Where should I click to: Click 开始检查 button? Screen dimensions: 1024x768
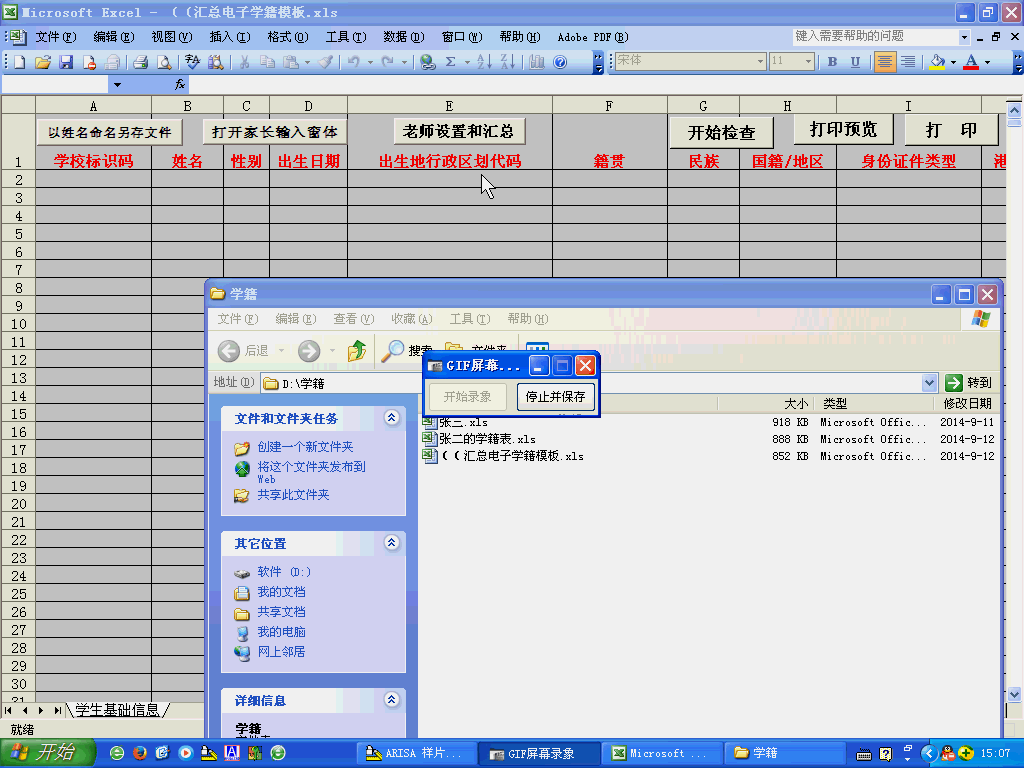click(722, 133)
